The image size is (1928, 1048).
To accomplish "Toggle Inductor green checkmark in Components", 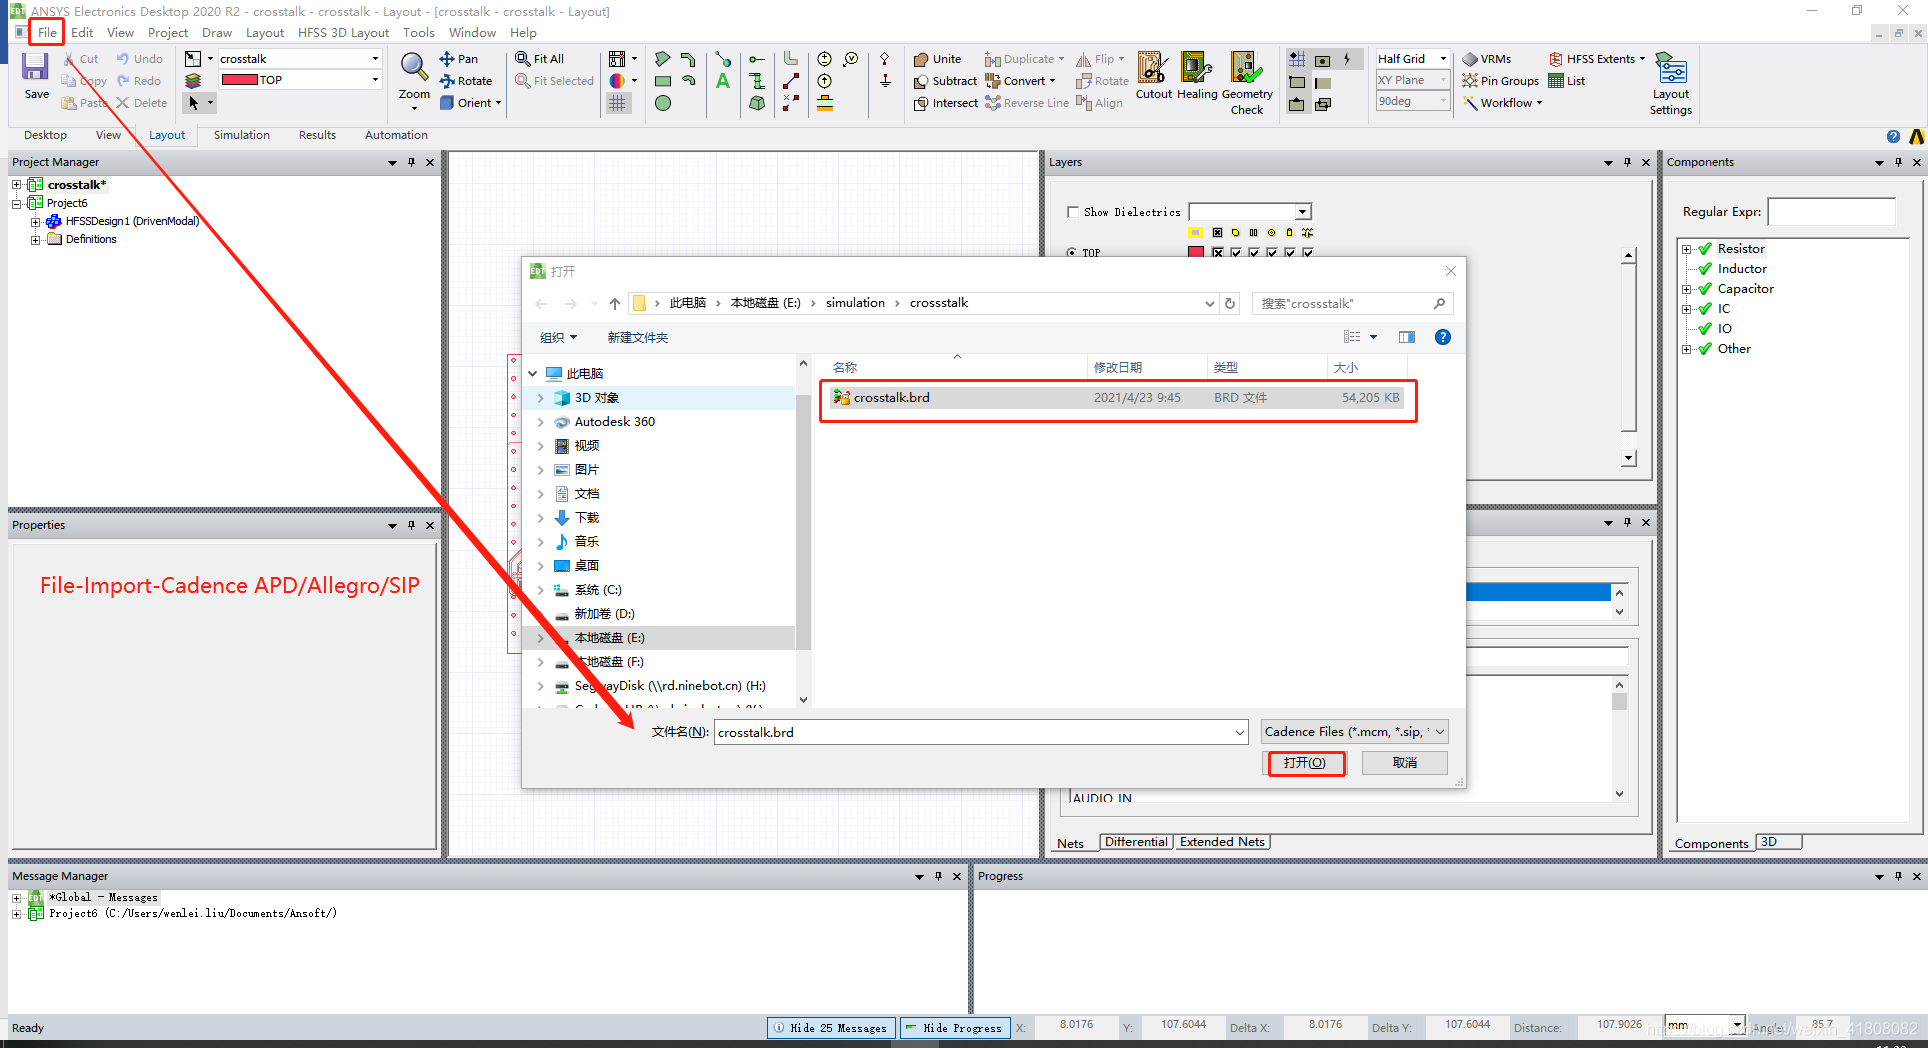I will click(x=1705, y=269).
